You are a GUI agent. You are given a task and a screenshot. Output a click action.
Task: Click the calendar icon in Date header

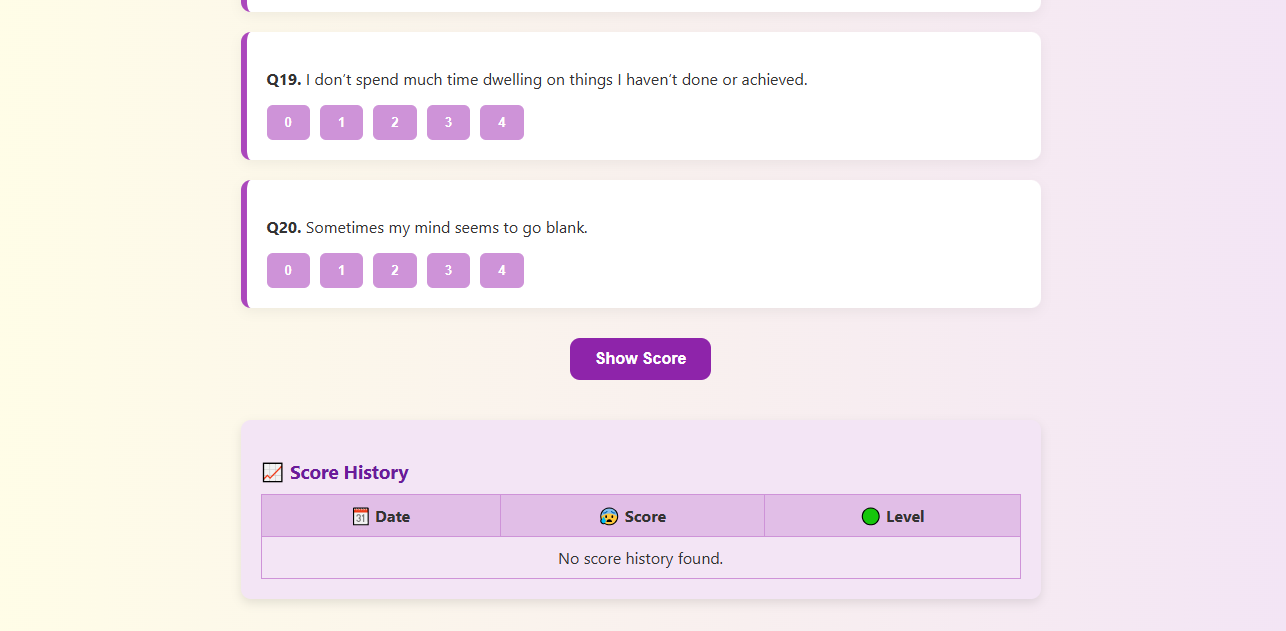pos(361,517)
